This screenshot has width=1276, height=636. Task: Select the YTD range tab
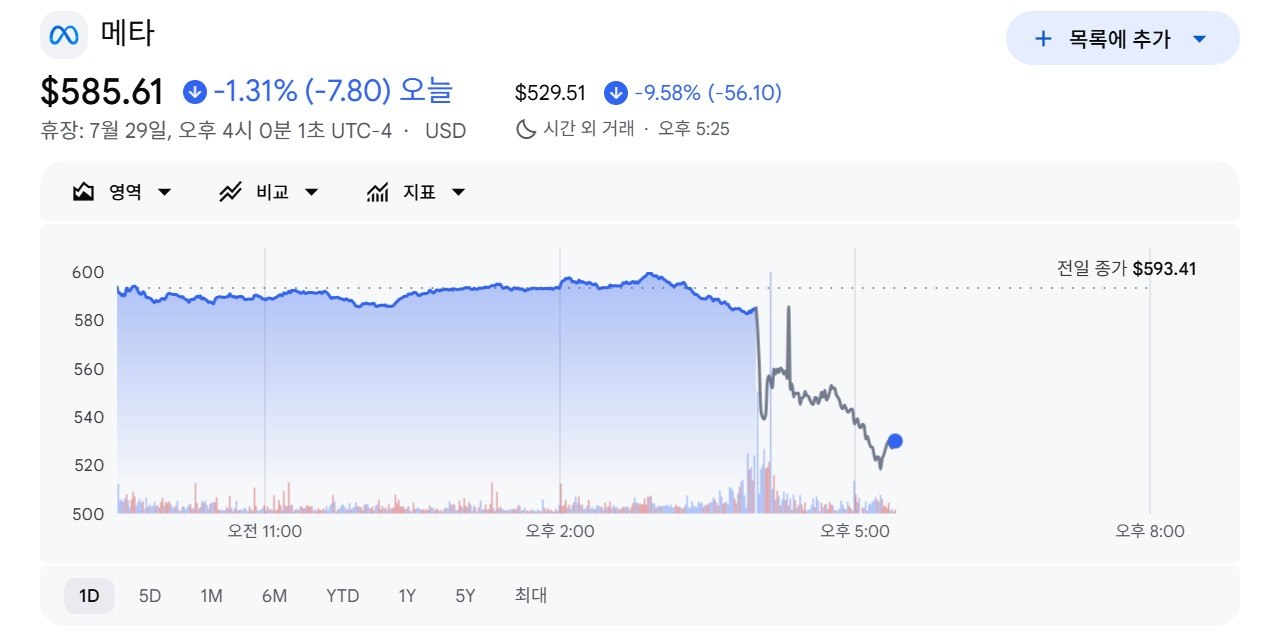[x=343, y=596]
